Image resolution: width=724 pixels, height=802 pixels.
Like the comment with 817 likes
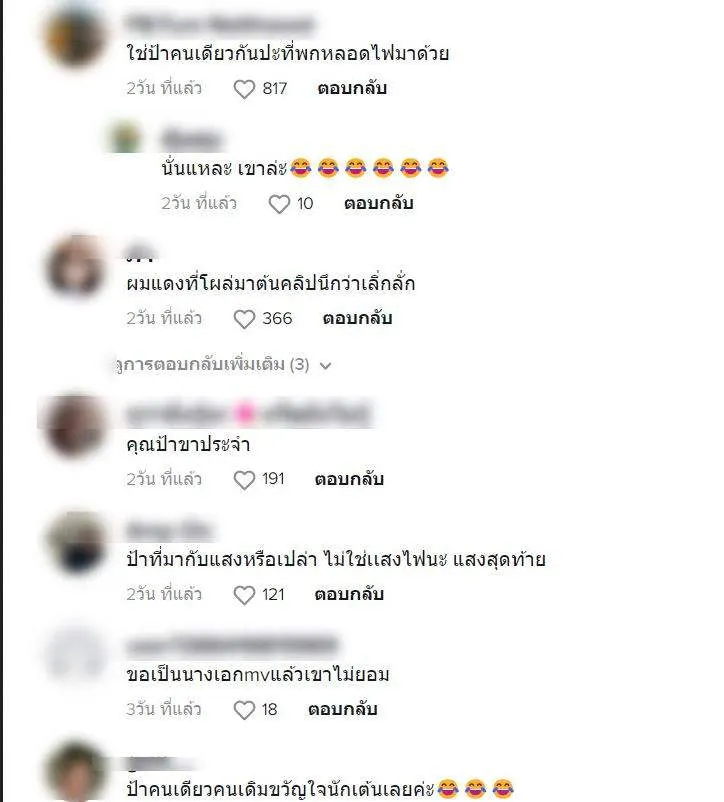point(244,89)
